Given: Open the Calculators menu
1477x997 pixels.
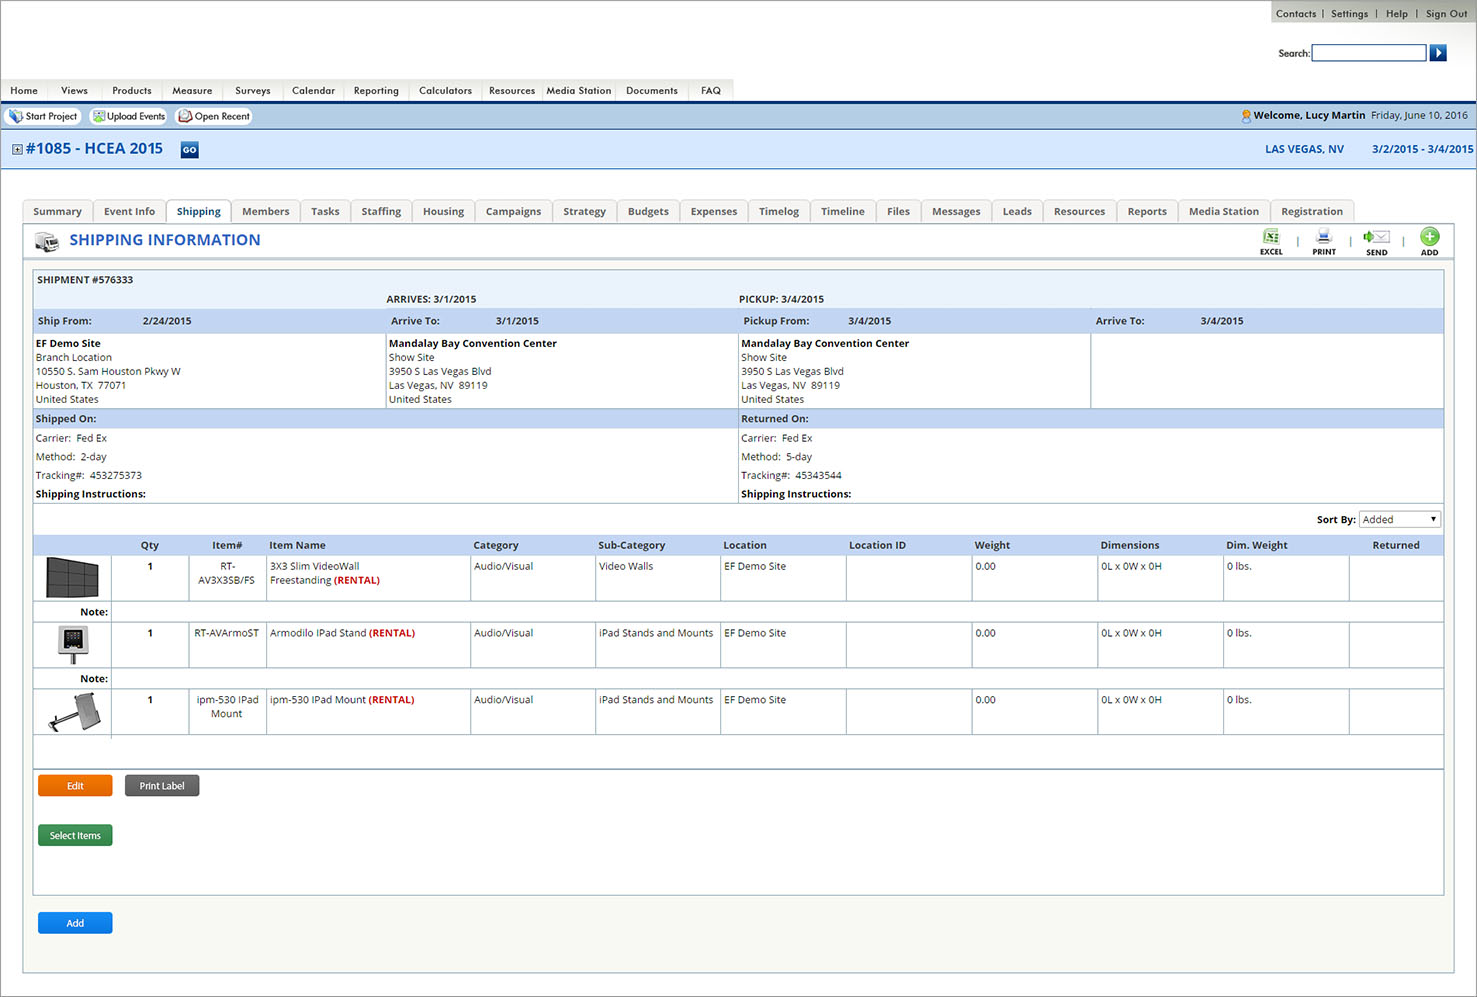Looking at the screenshot, I should point(445,90).
